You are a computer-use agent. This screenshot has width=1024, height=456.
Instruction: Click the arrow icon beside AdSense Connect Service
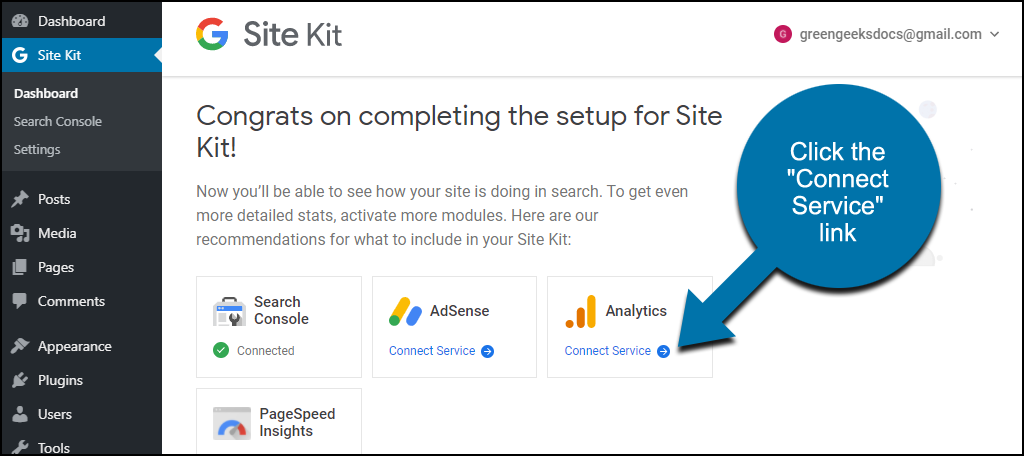(487, 351)
